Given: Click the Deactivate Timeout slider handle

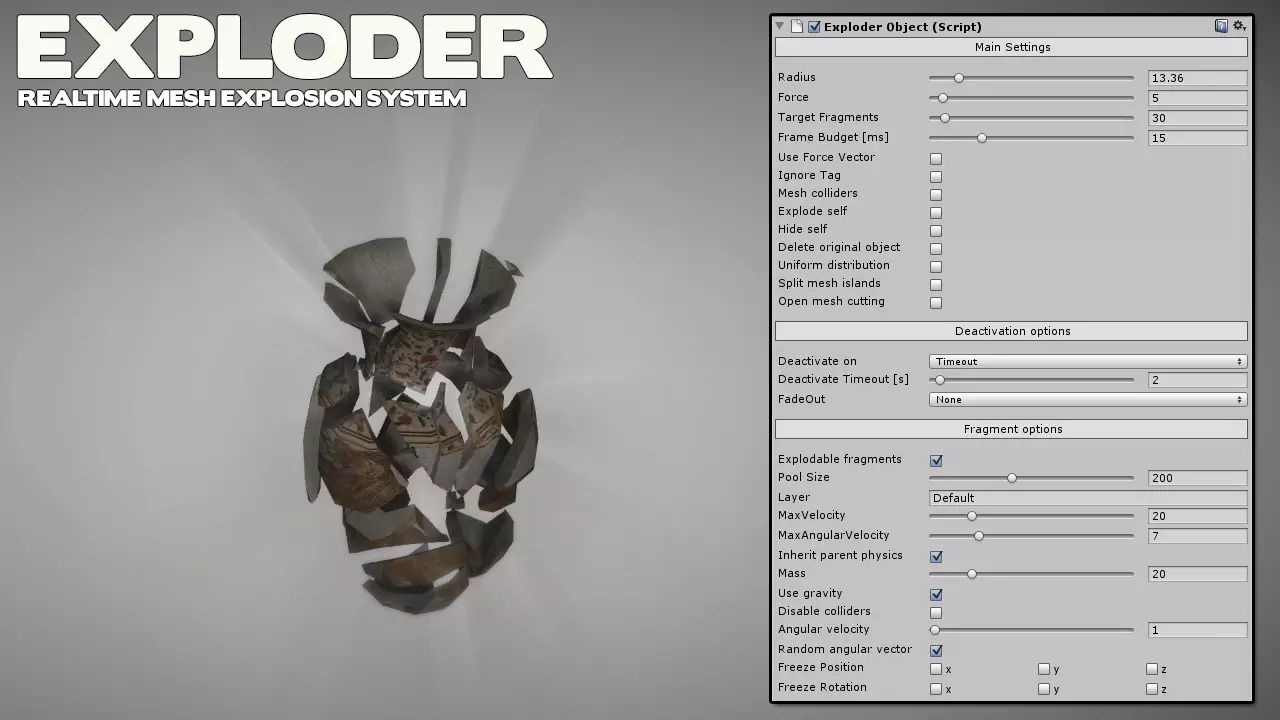Looking at the screenshot, I should click(939, 380).
